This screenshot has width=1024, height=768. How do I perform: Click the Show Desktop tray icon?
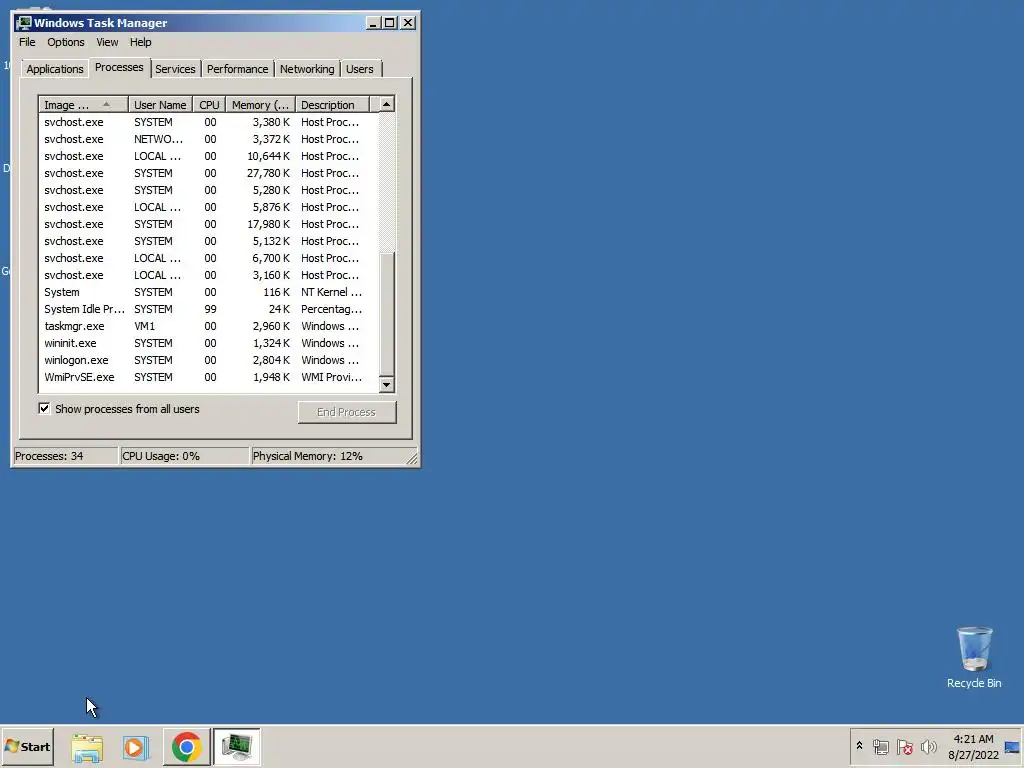click(1012, 747)
